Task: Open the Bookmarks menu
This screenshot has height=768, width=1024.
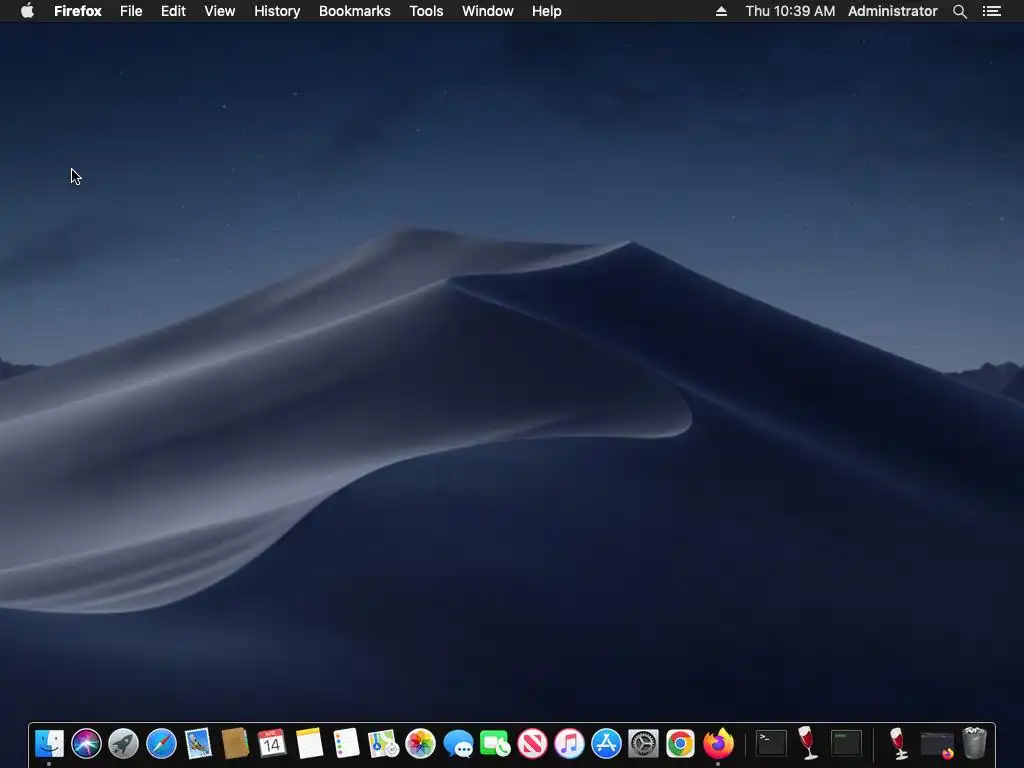Action: (355, 11)
